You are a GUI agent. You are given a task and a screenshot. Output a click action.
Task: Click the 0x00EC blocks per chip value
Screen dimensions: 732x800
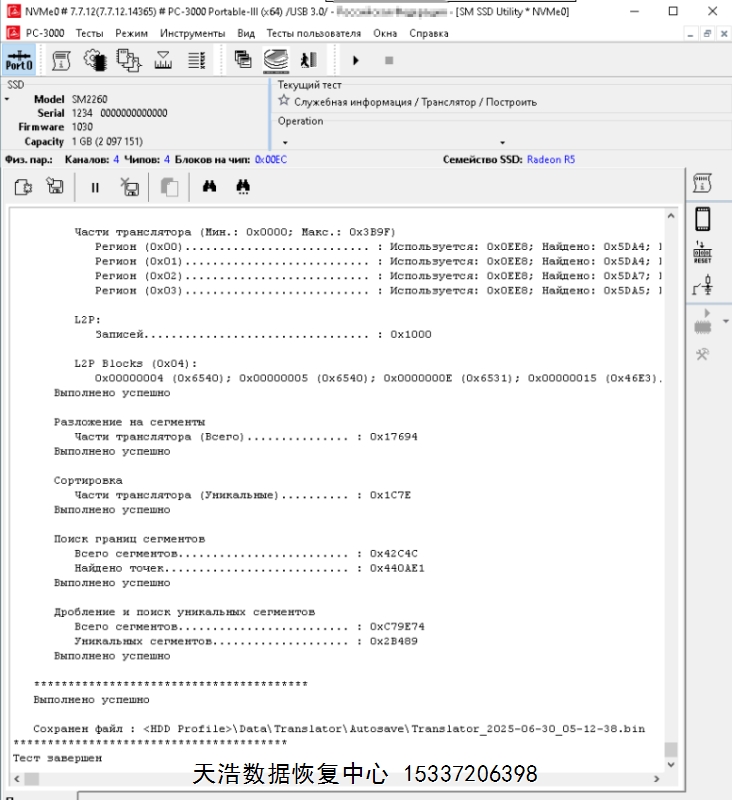(x=270, y=159)
